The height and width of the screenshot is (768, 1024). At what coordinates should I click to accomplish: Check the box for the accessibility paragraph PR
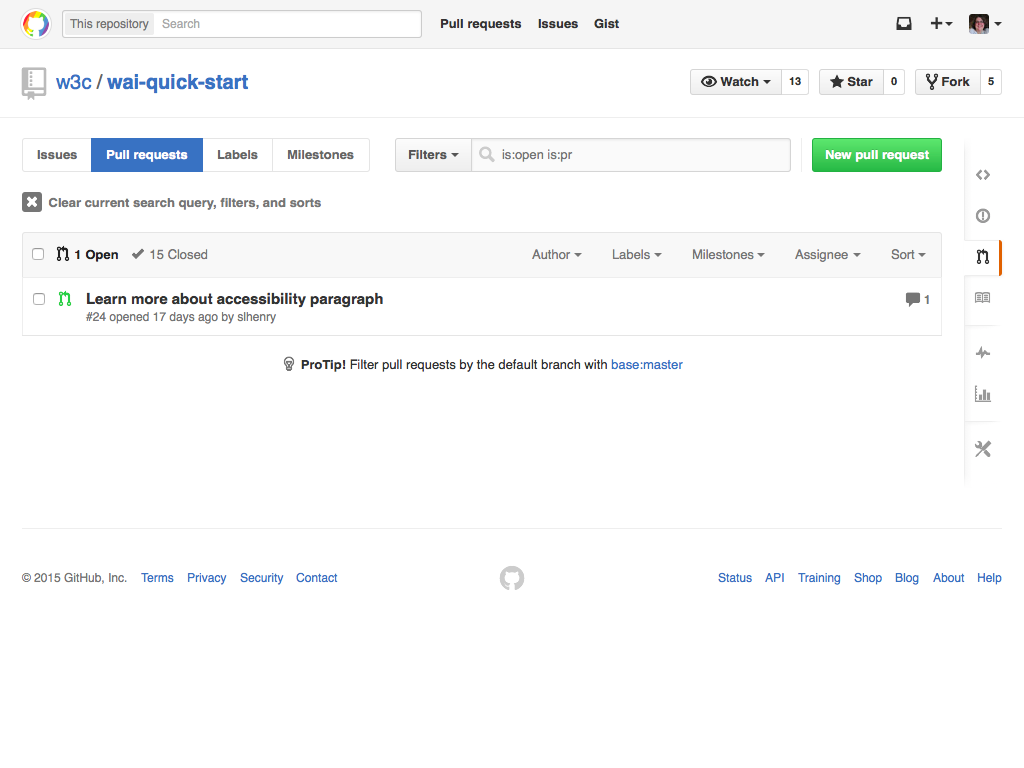pos(39,299)
